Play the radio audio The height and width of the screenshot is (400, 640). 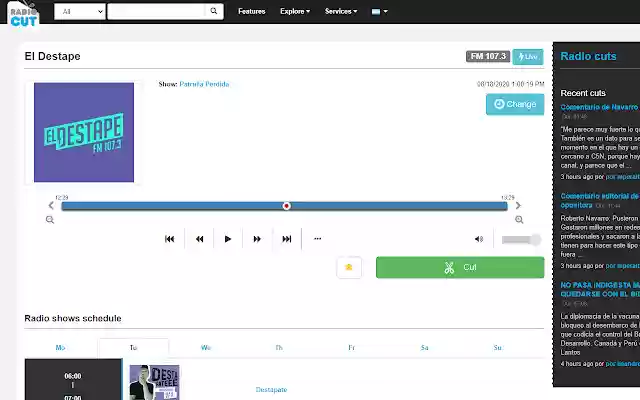[228, 239]
